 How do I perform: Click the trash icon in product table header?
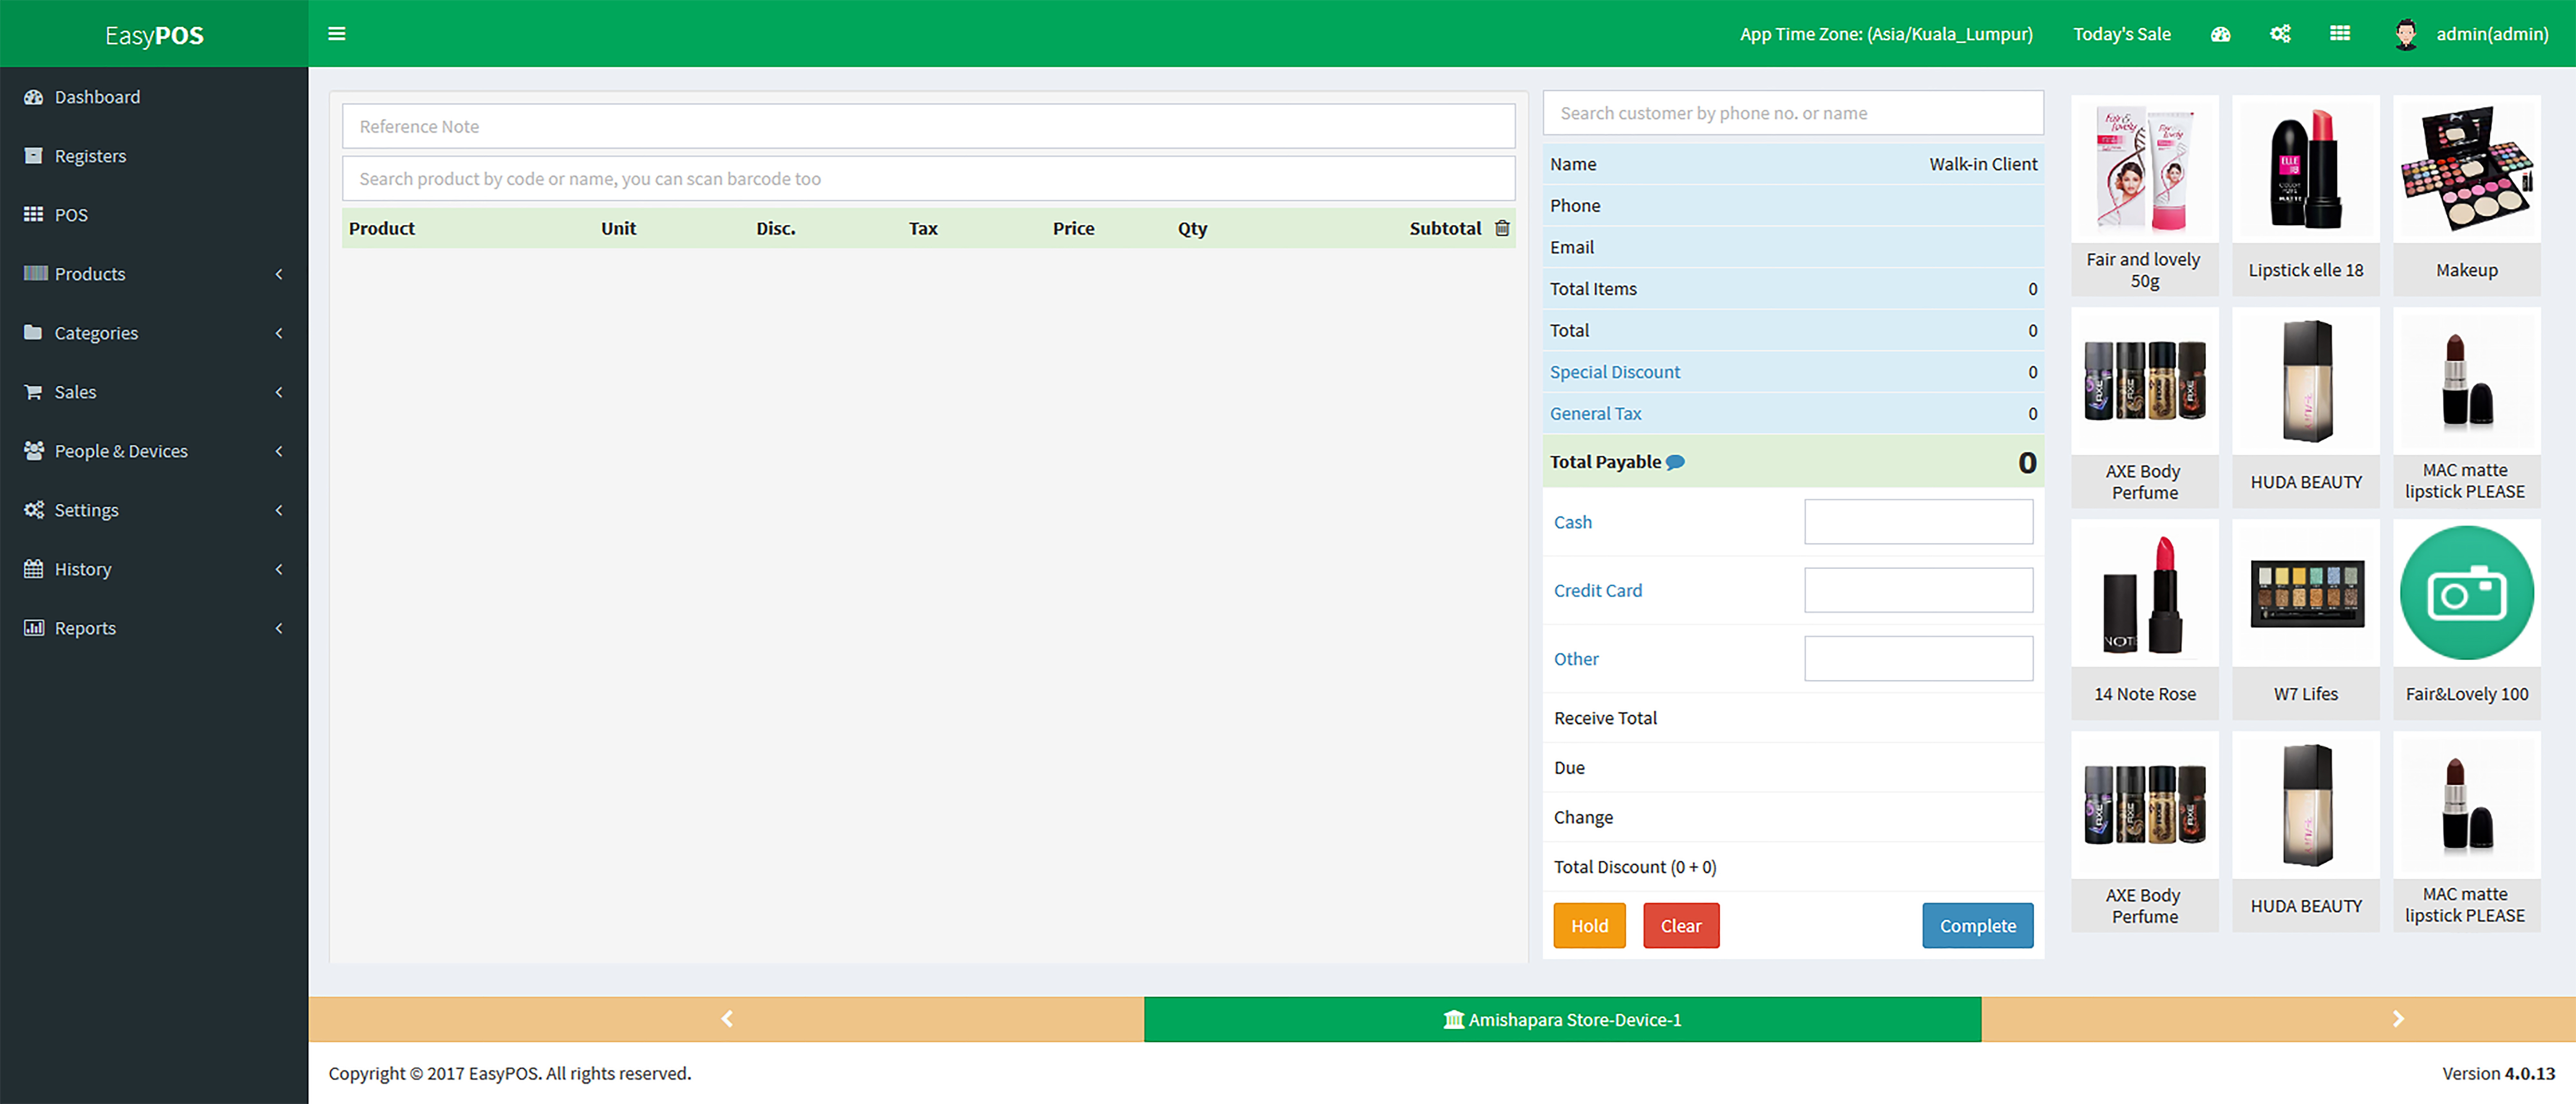[x=1502, y=228]
